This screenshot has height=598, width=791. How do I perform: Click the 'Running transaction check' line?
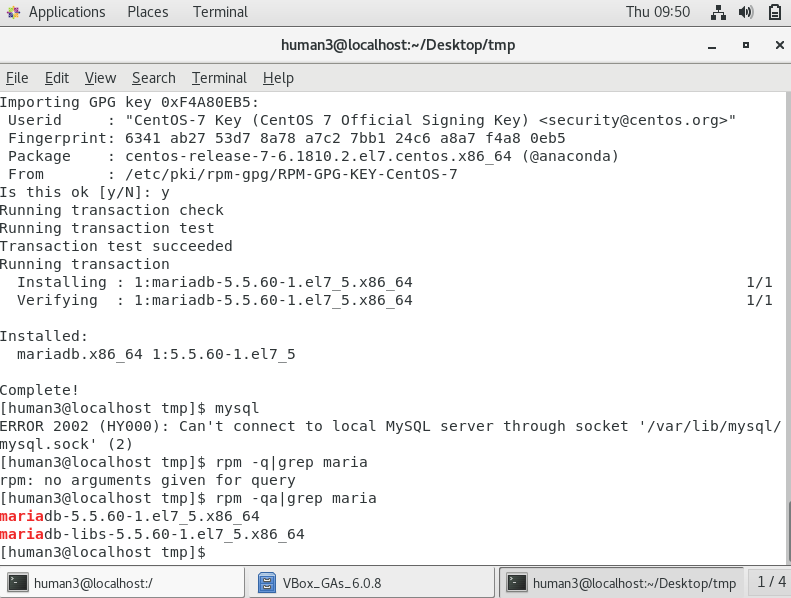111,210
